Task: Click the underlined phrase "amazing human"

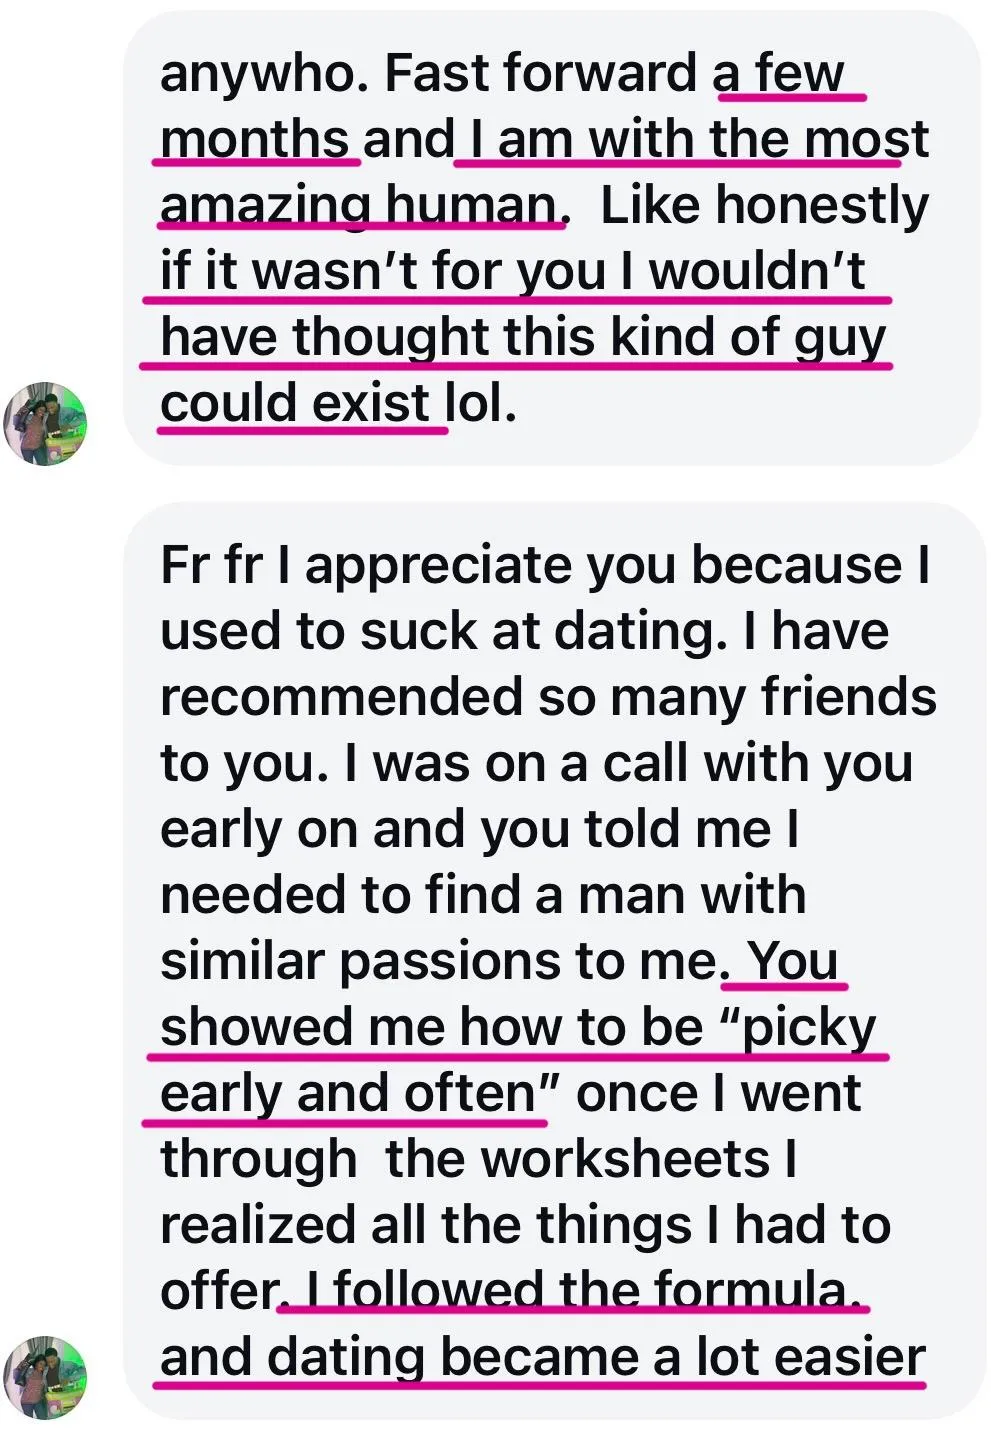Action: pyautogui.click(x=358, y=206)
